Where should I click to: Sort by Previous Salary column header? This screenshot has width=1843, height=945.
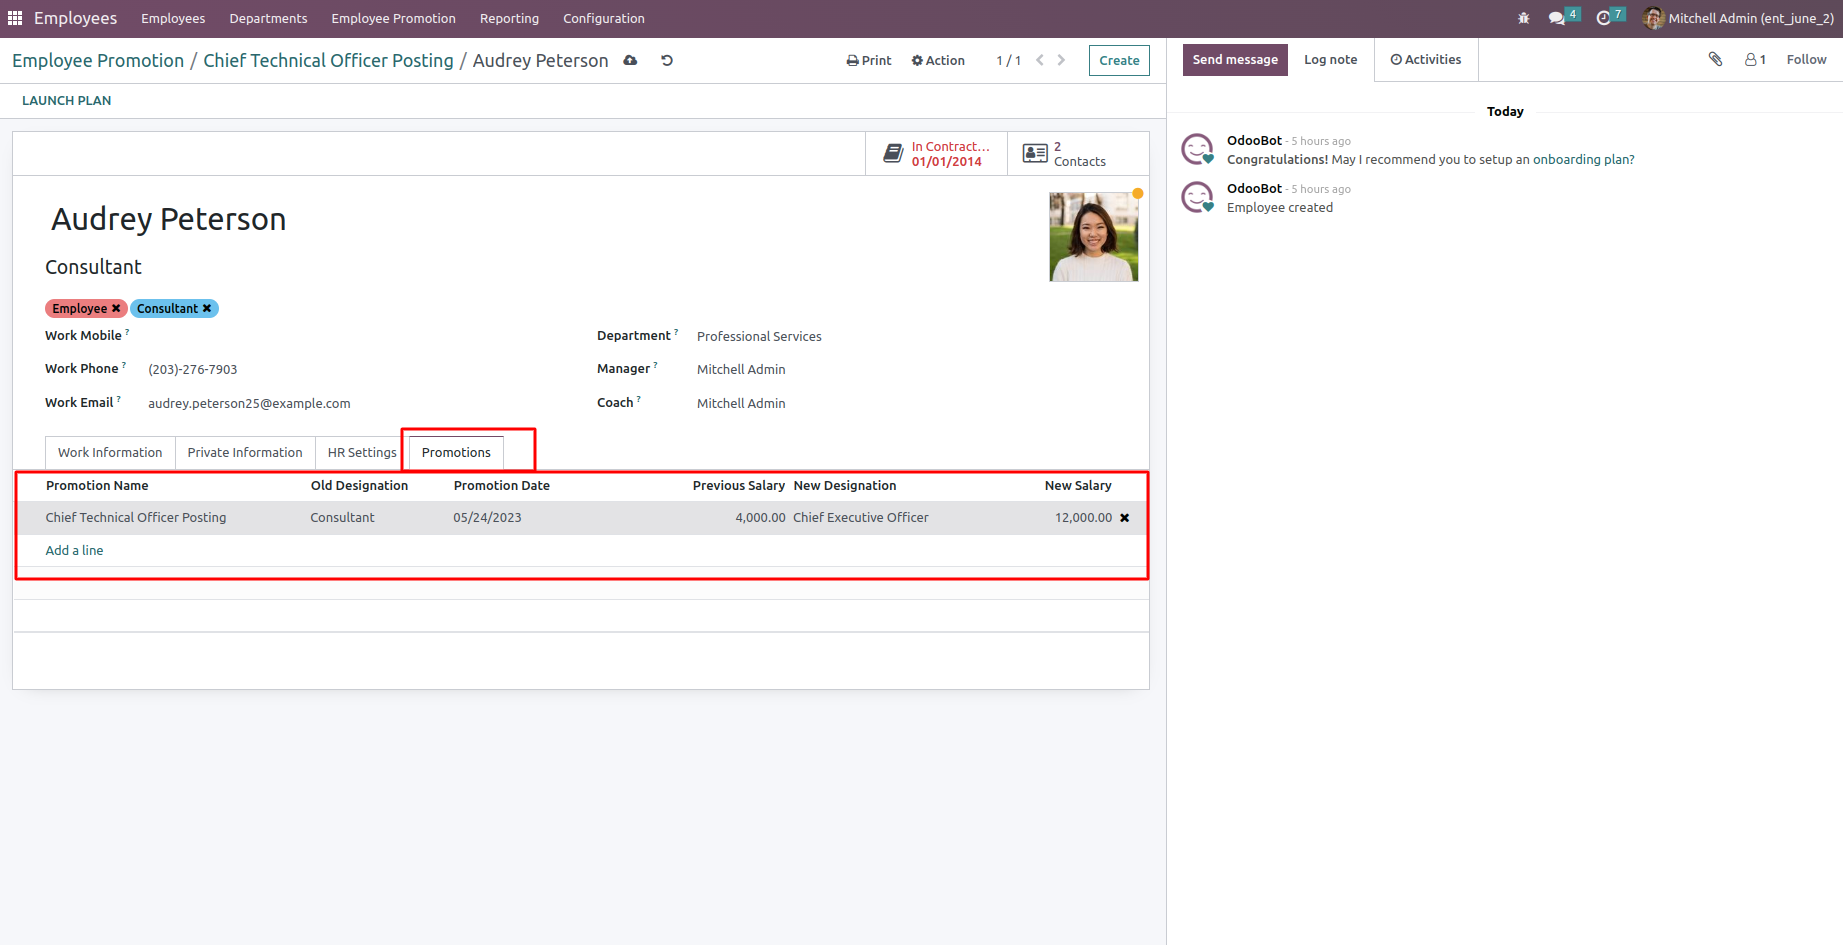click(739, 486)
